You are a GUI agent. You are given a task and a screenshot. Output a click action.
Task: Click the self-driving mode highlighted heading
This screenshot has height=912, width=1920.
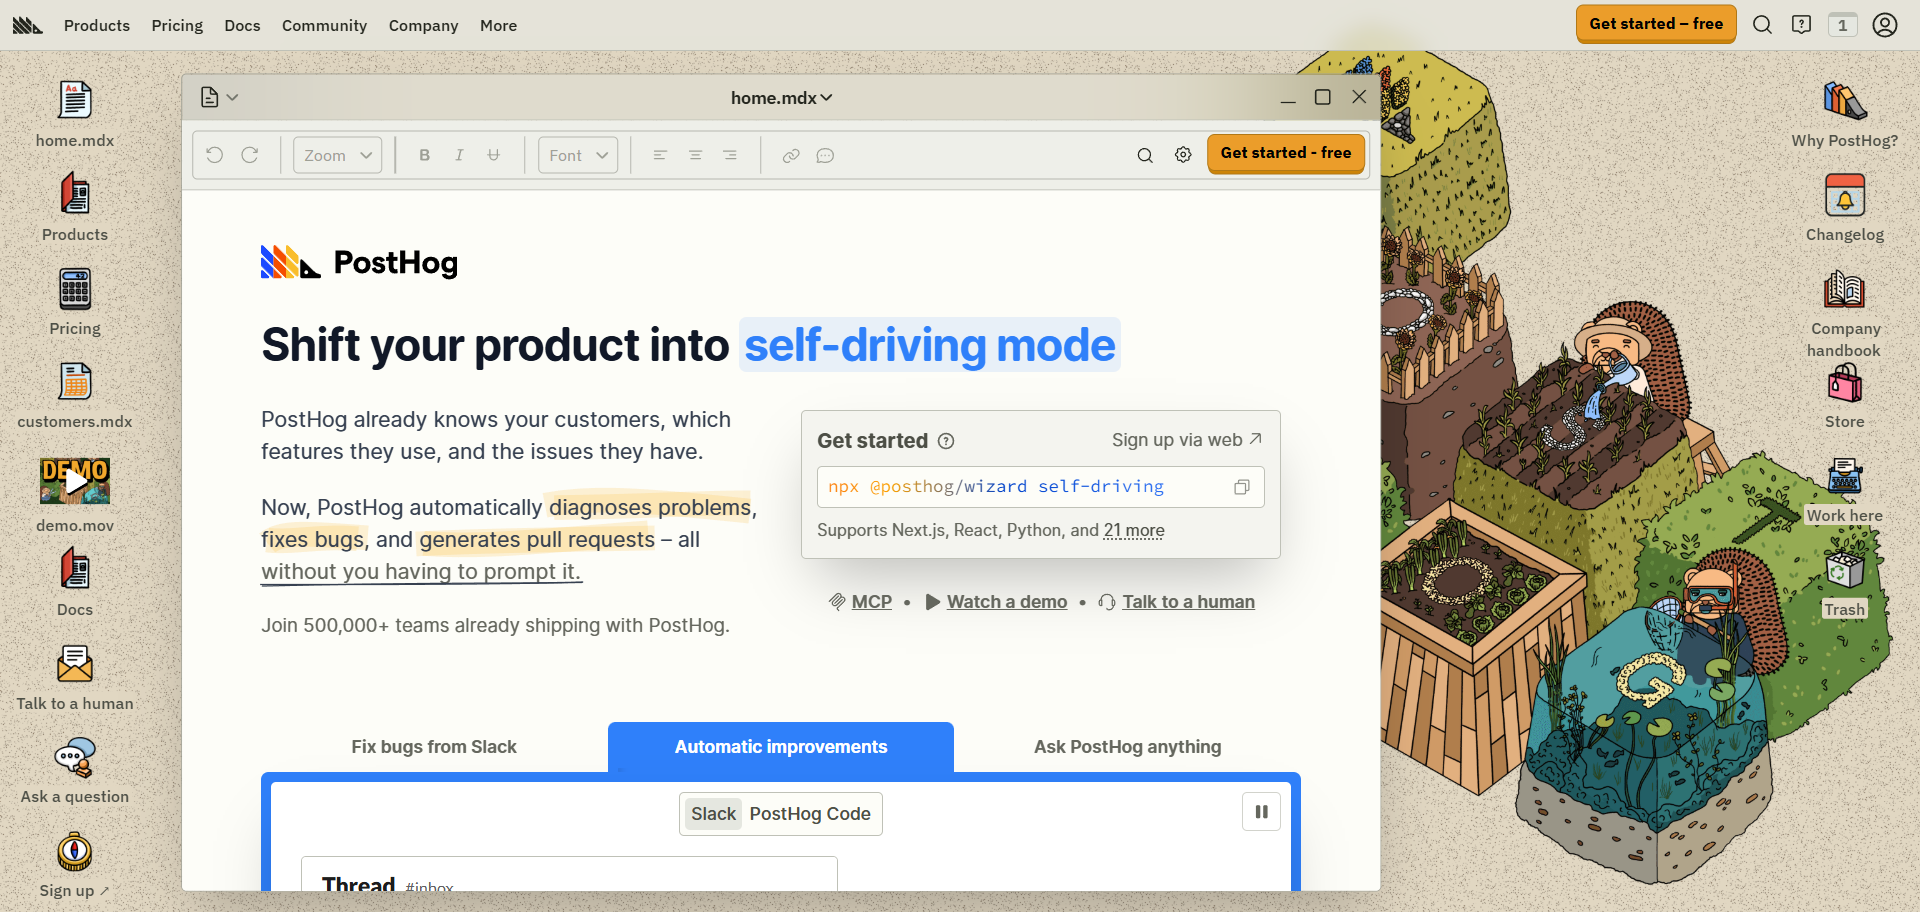(x=930, y=345)
